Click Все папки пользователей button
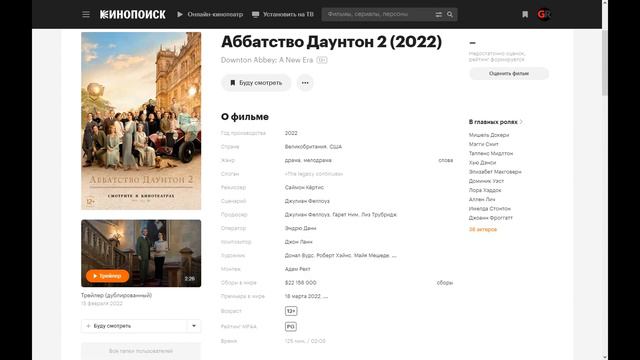 [141, 351]
